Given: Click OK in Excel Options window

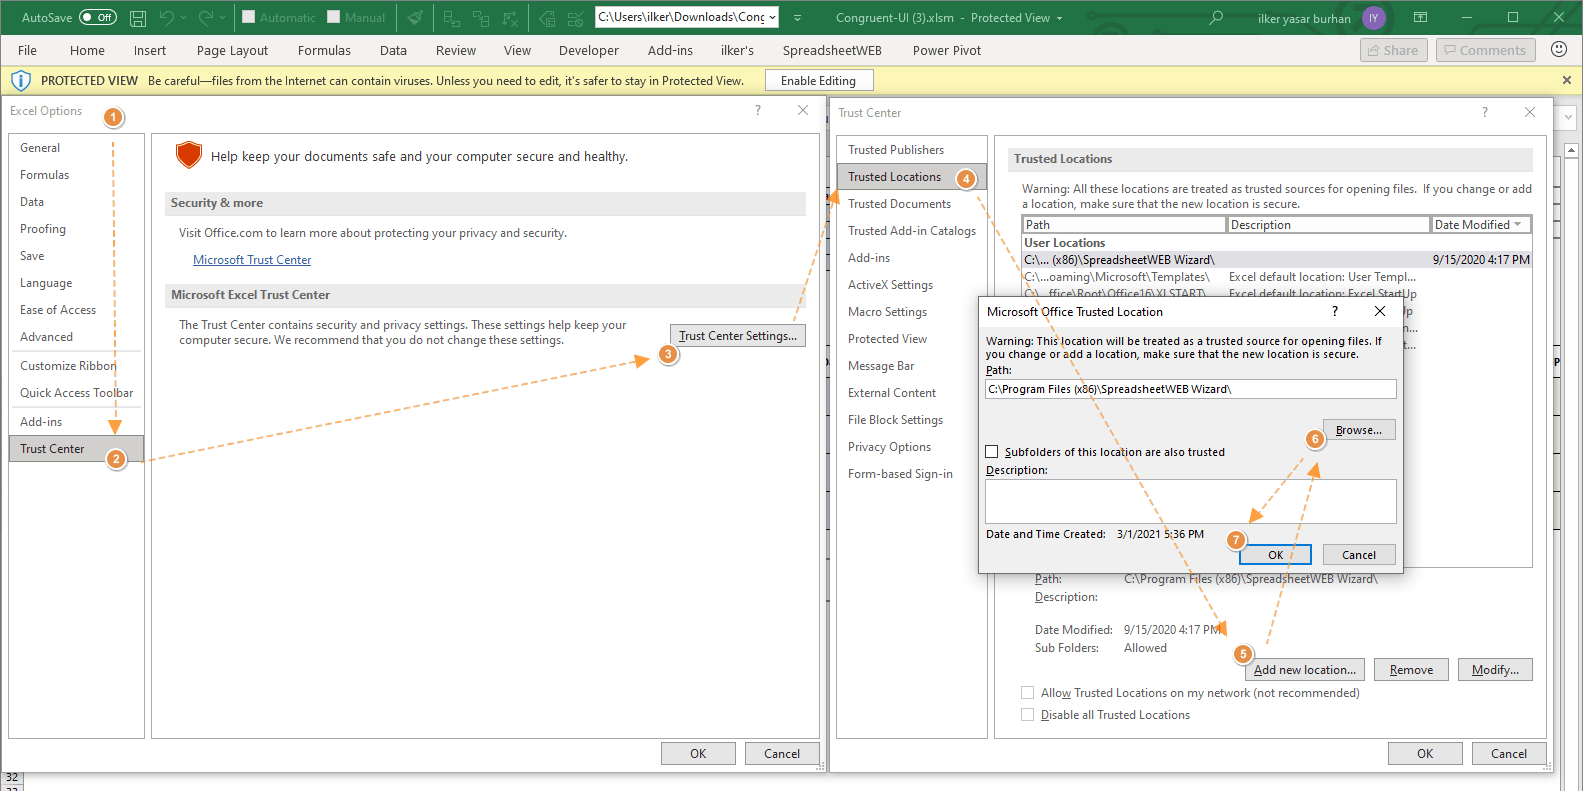Looking at the screenshot, I should [x=698, y=754].
